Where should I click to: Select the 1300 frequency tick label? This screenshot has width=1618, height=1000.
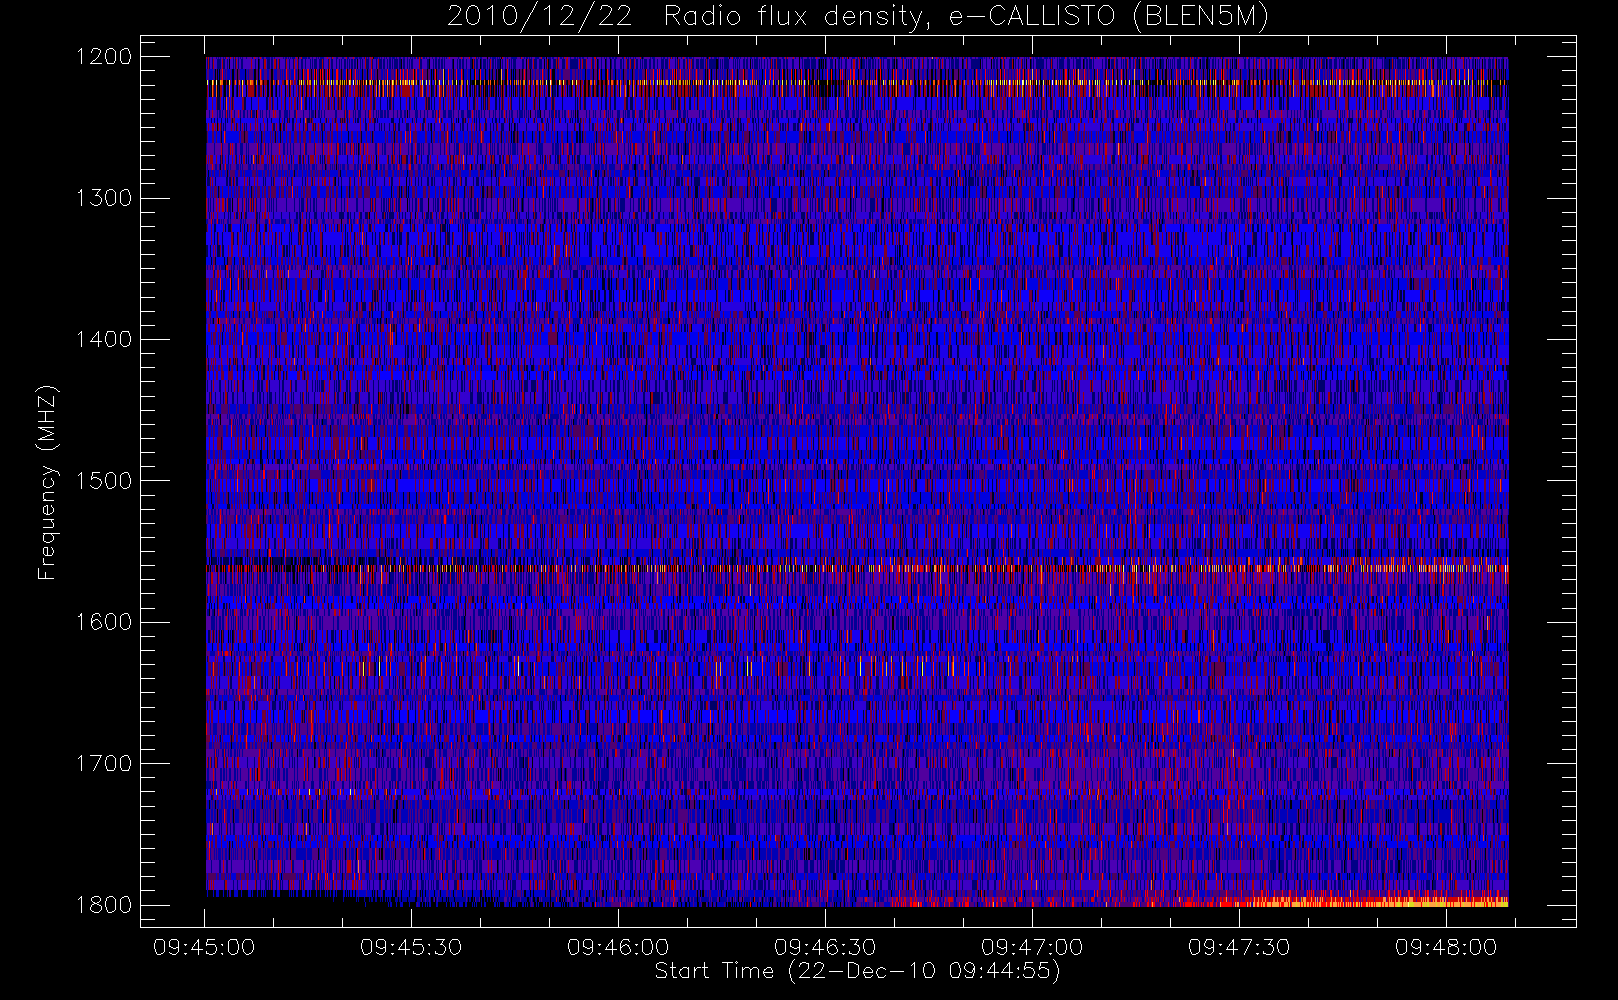[x=104, y=198]
